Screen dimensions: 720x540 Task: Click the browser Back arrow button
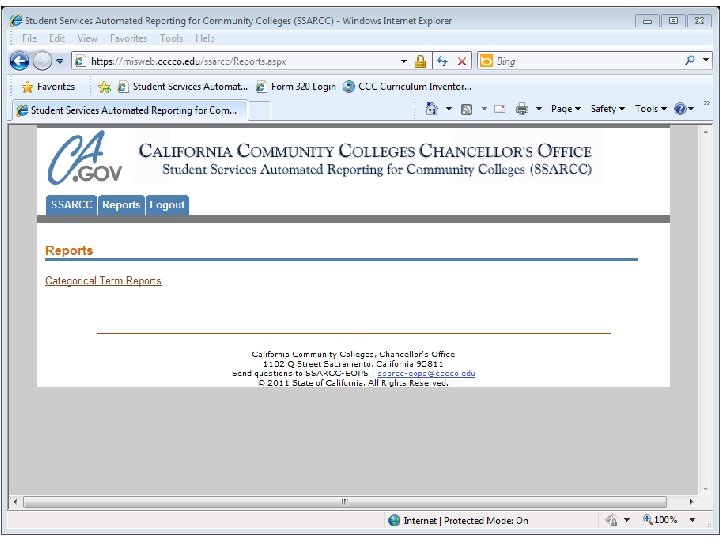point(19,61)
